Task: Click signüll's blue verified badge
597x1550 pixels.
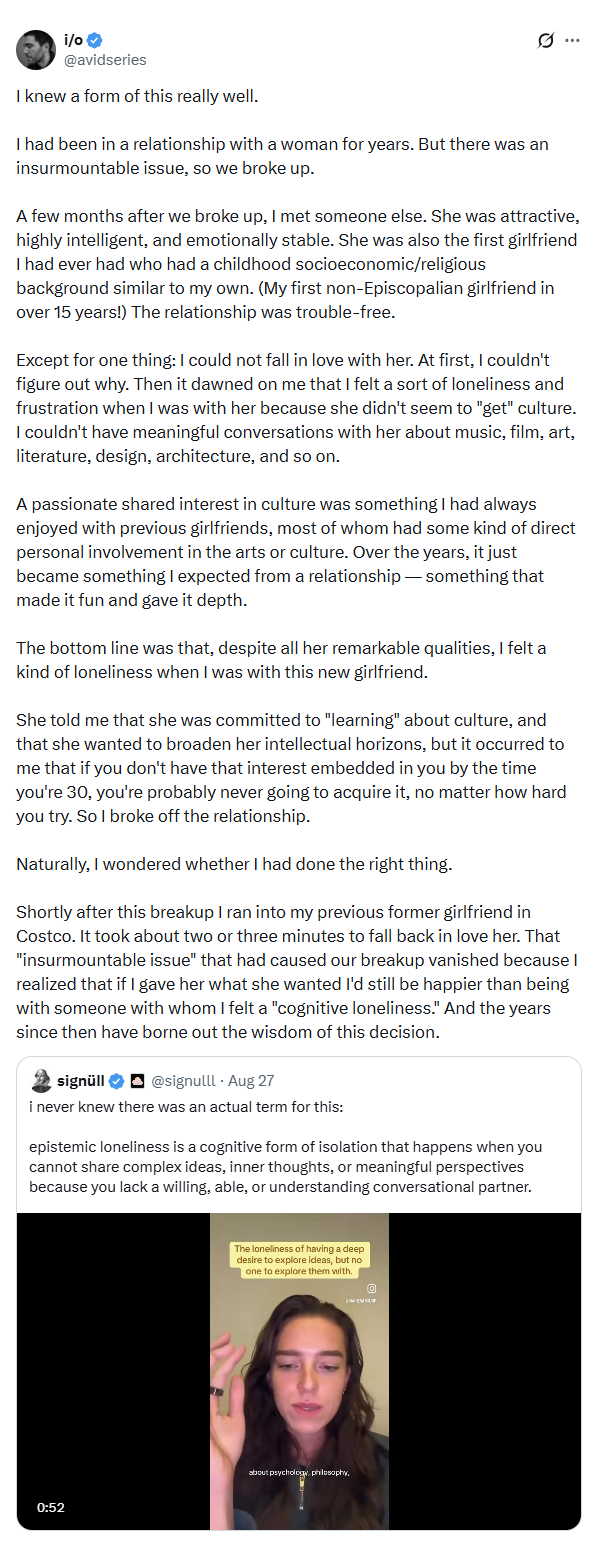Action: tap(116, 1081)
